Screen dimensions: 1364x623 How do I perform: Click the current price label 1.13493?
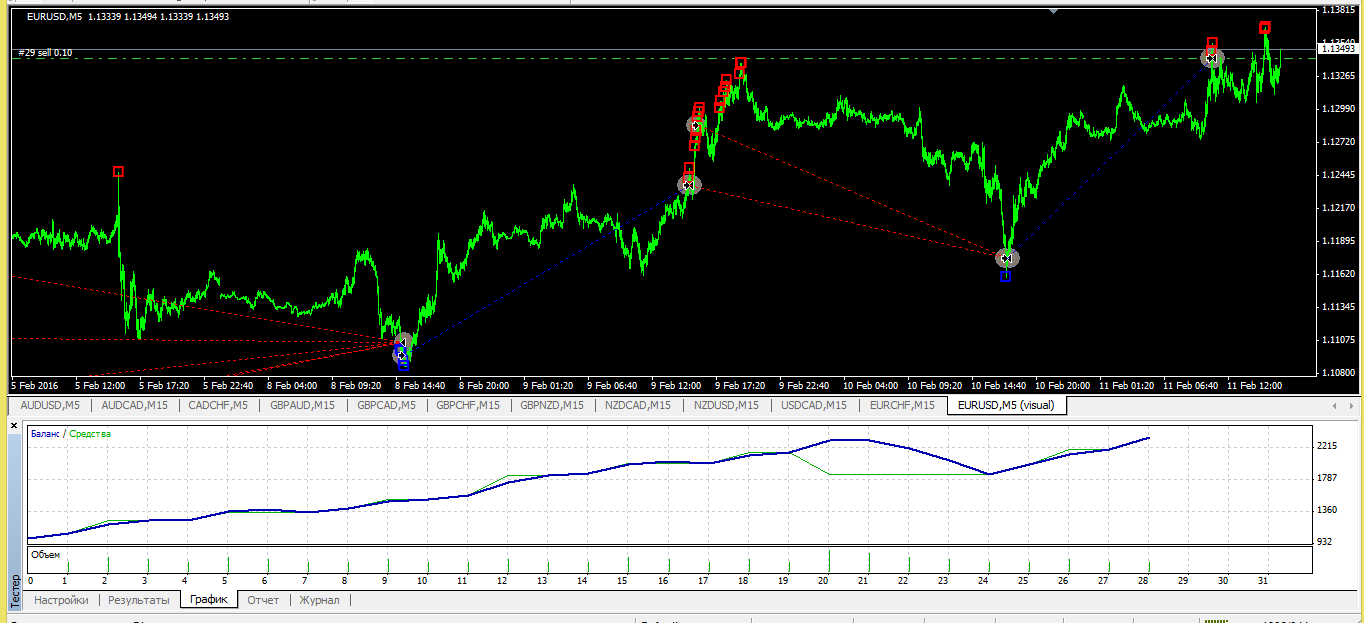pos(1336,48)
